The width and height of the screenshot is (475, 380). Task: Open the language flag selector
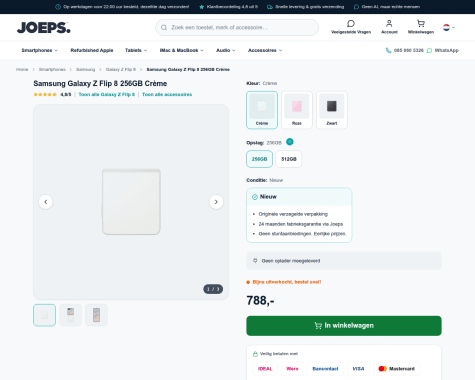click(449, 27)
